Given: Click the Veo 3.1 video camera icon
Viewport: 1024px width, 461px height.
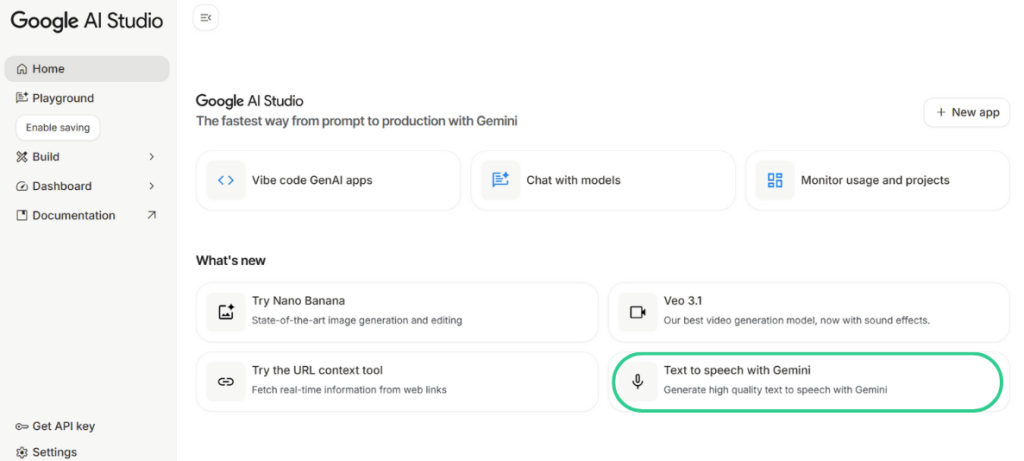Looking at the screenshot, I should (x=638, y=312).
